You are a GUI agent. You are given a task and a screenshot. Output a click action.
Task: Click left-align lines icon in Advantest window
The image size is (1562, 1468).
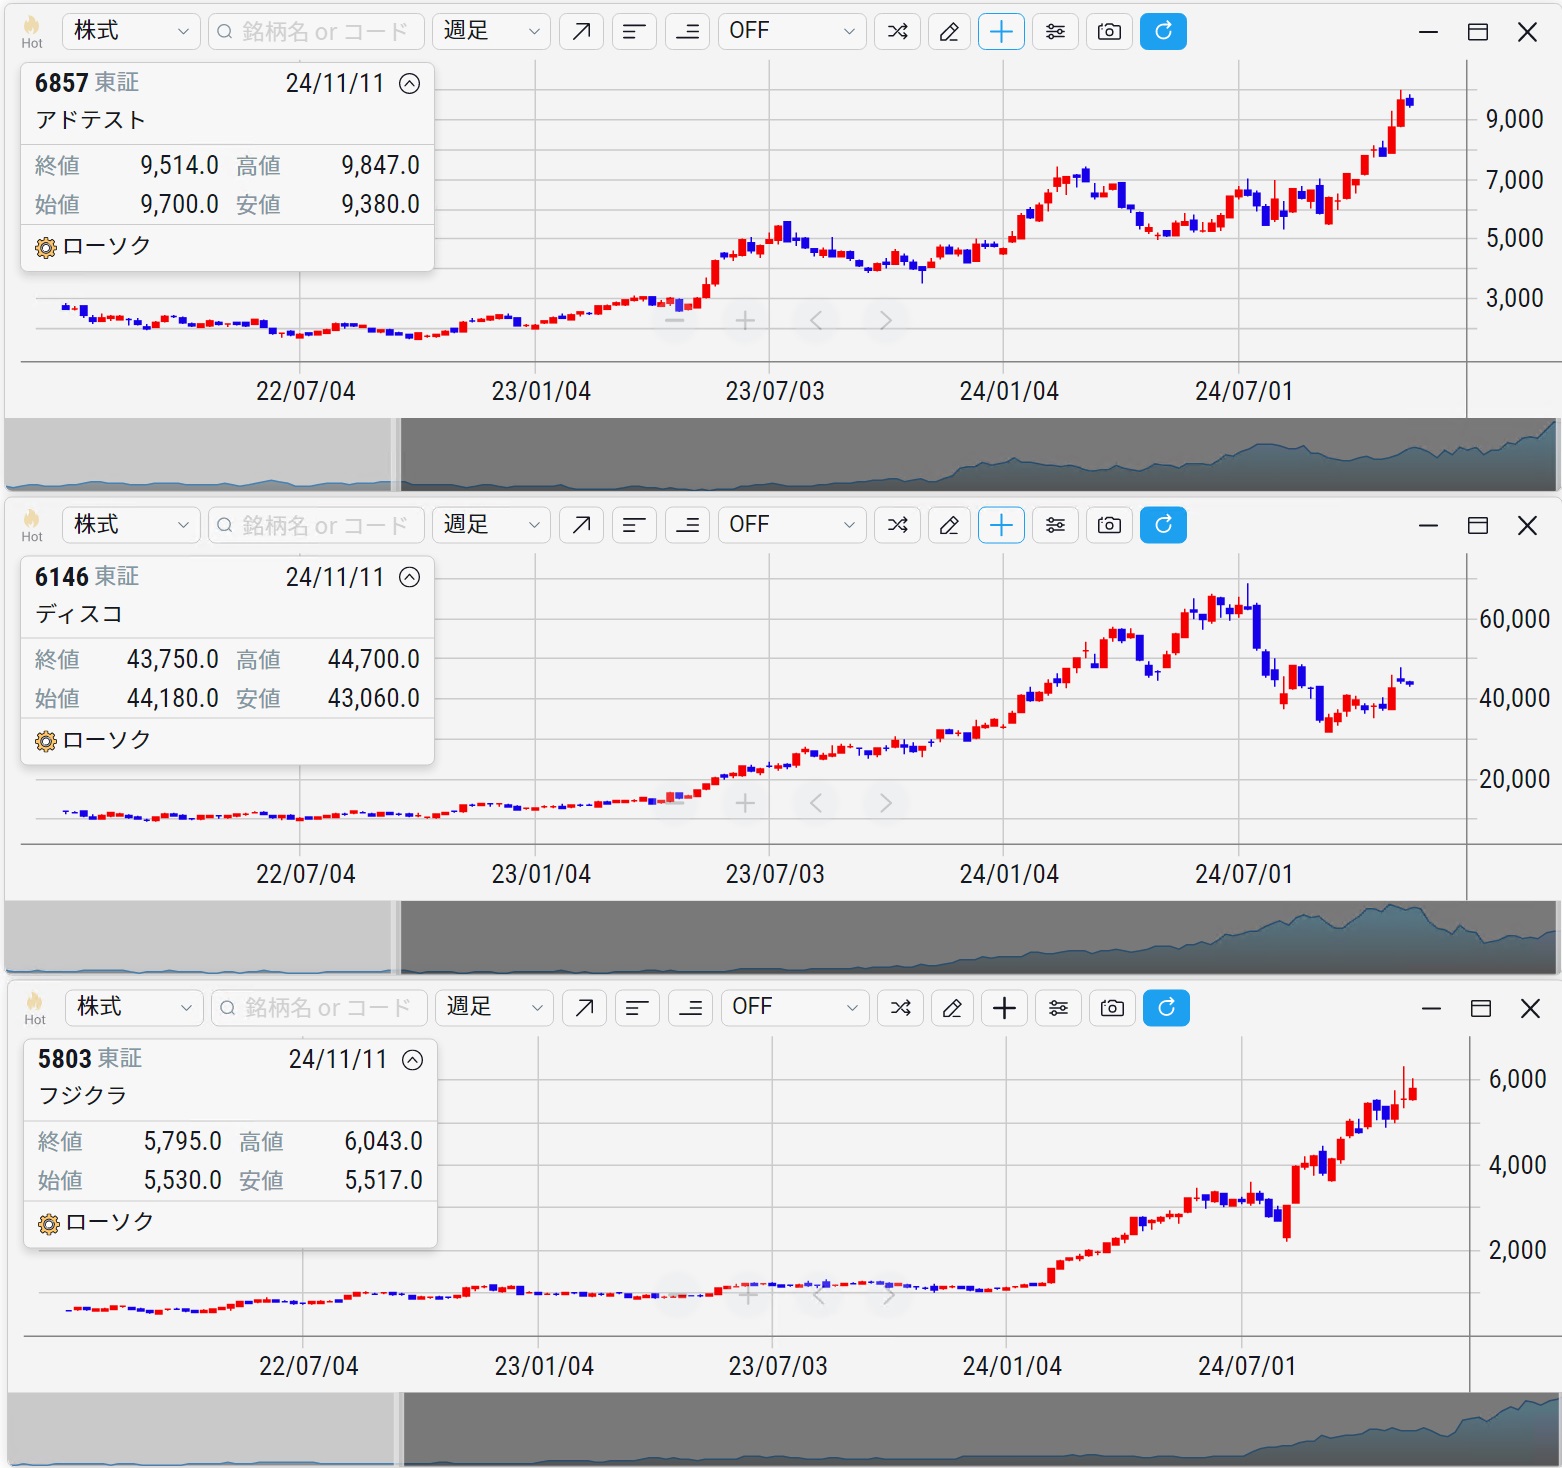tap(634, 31)
